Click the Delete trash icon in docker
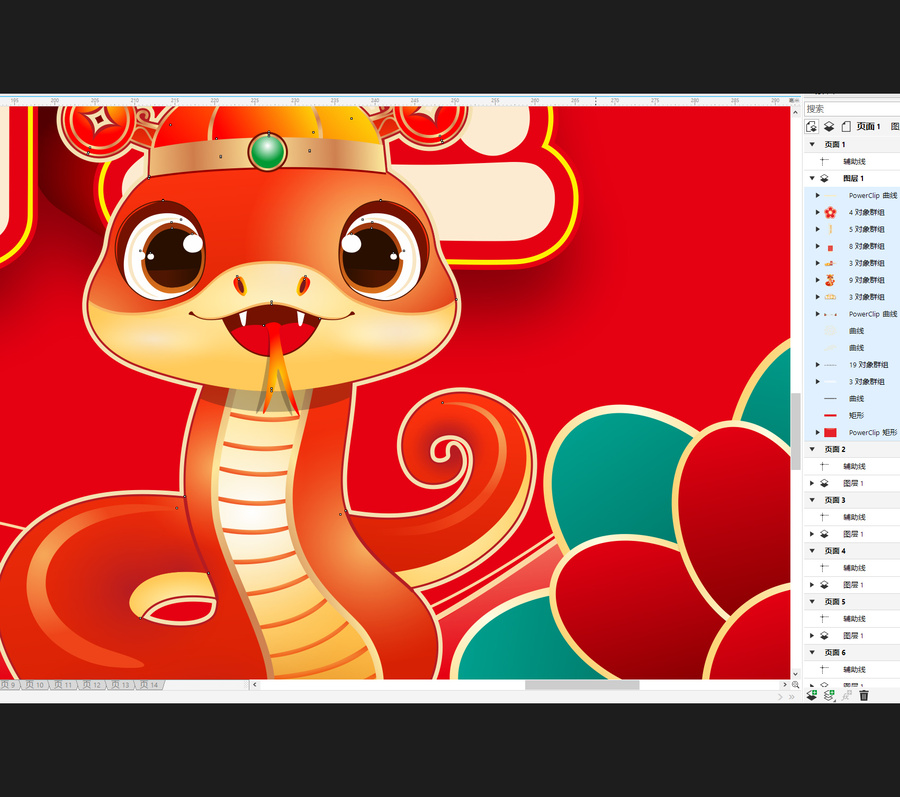The image size is (900, 797). (864, 695)
